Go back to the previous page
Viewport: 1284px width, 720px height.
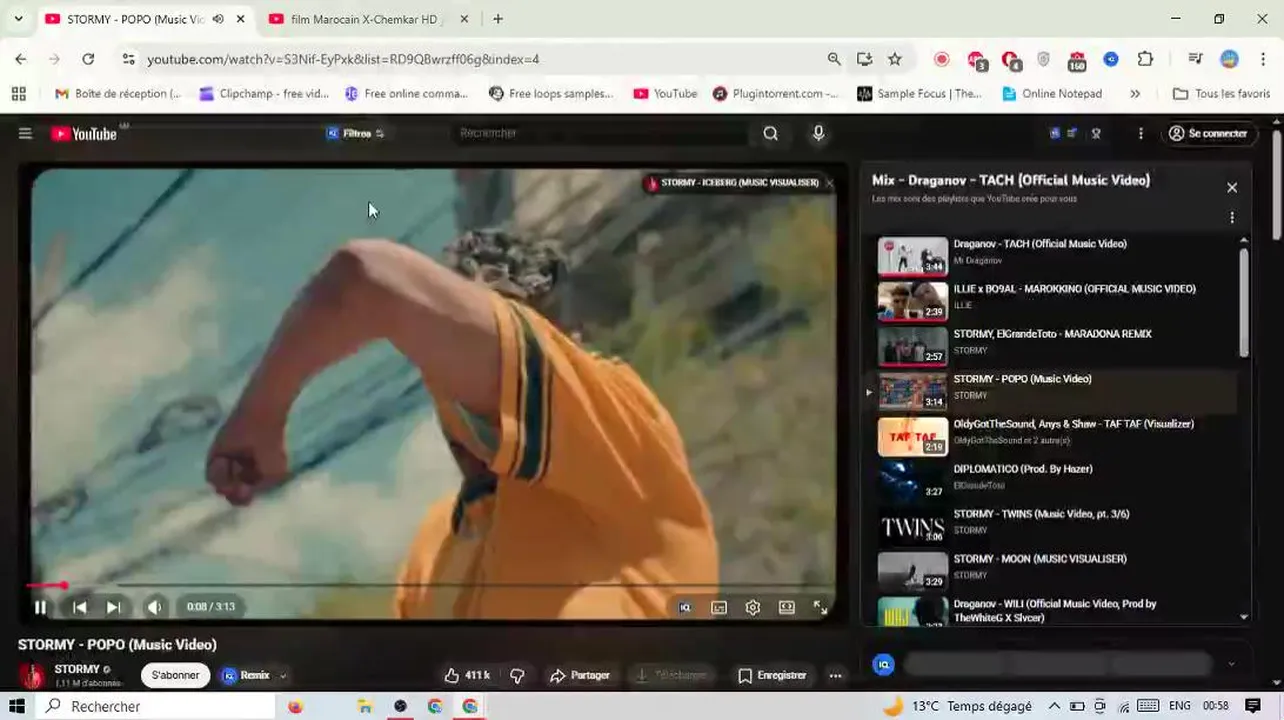[21, 59]
